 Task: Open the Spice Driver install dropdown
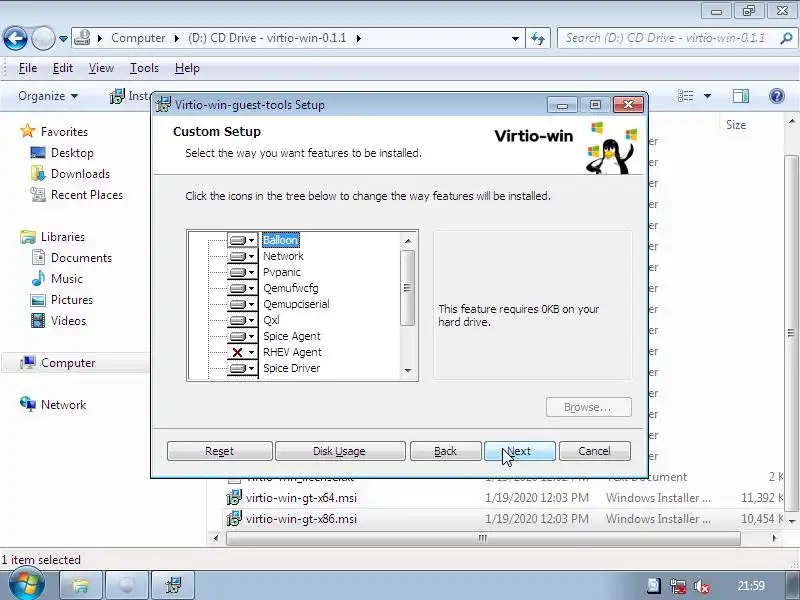242,368
